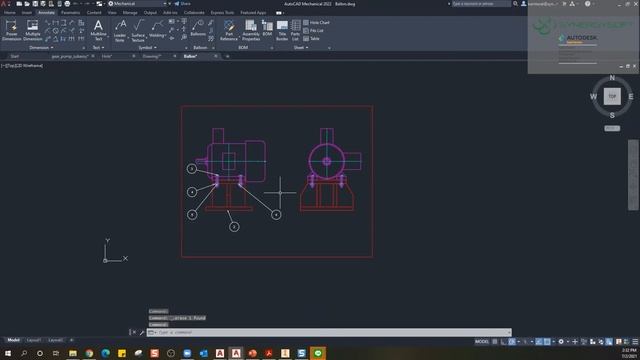Click the TOP face of the ViewCube
The image size is (640, 360).
[612, 96]
